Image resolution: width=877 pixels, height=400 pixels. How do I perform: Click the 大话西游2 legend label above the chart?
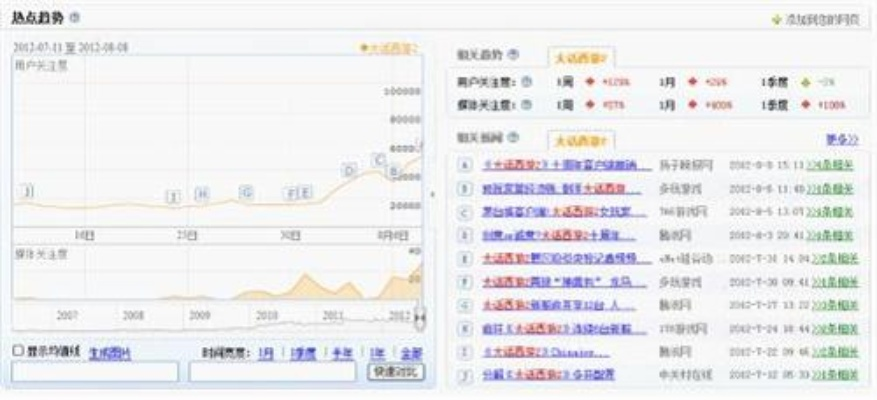coord(390,48)
